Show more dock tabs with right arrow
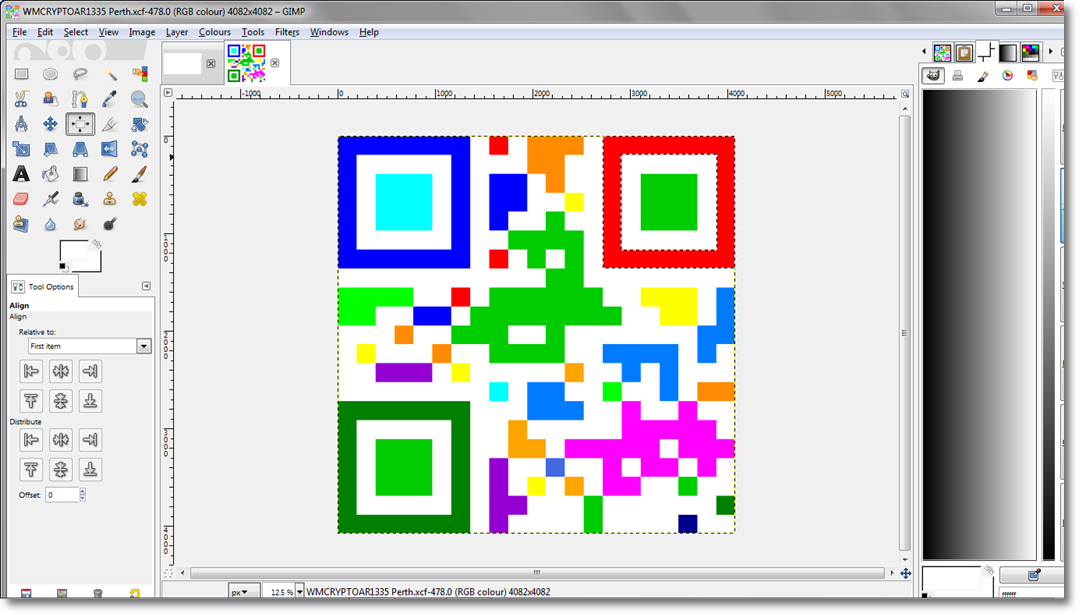 [1050, 52]
